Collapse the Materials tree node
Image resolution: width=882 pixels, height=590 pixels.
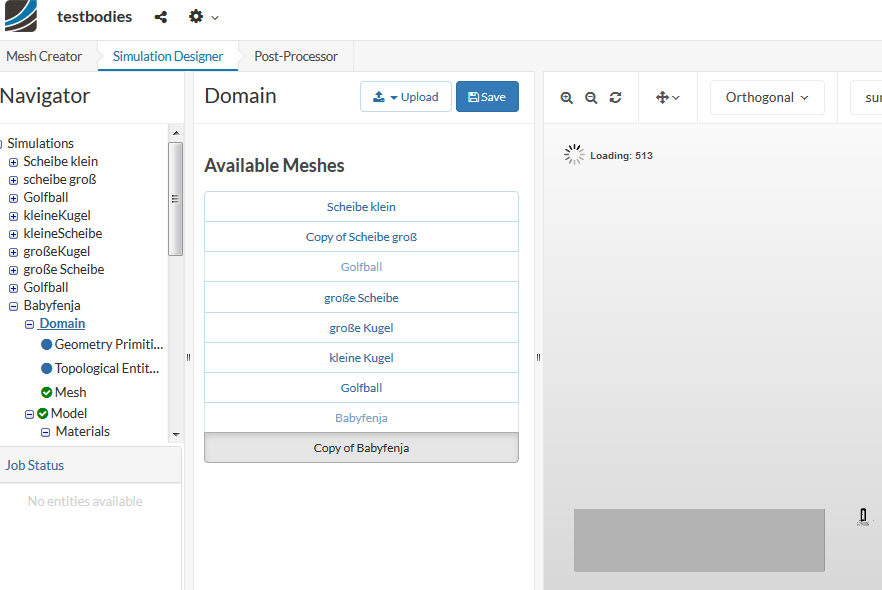click(46, 432)
